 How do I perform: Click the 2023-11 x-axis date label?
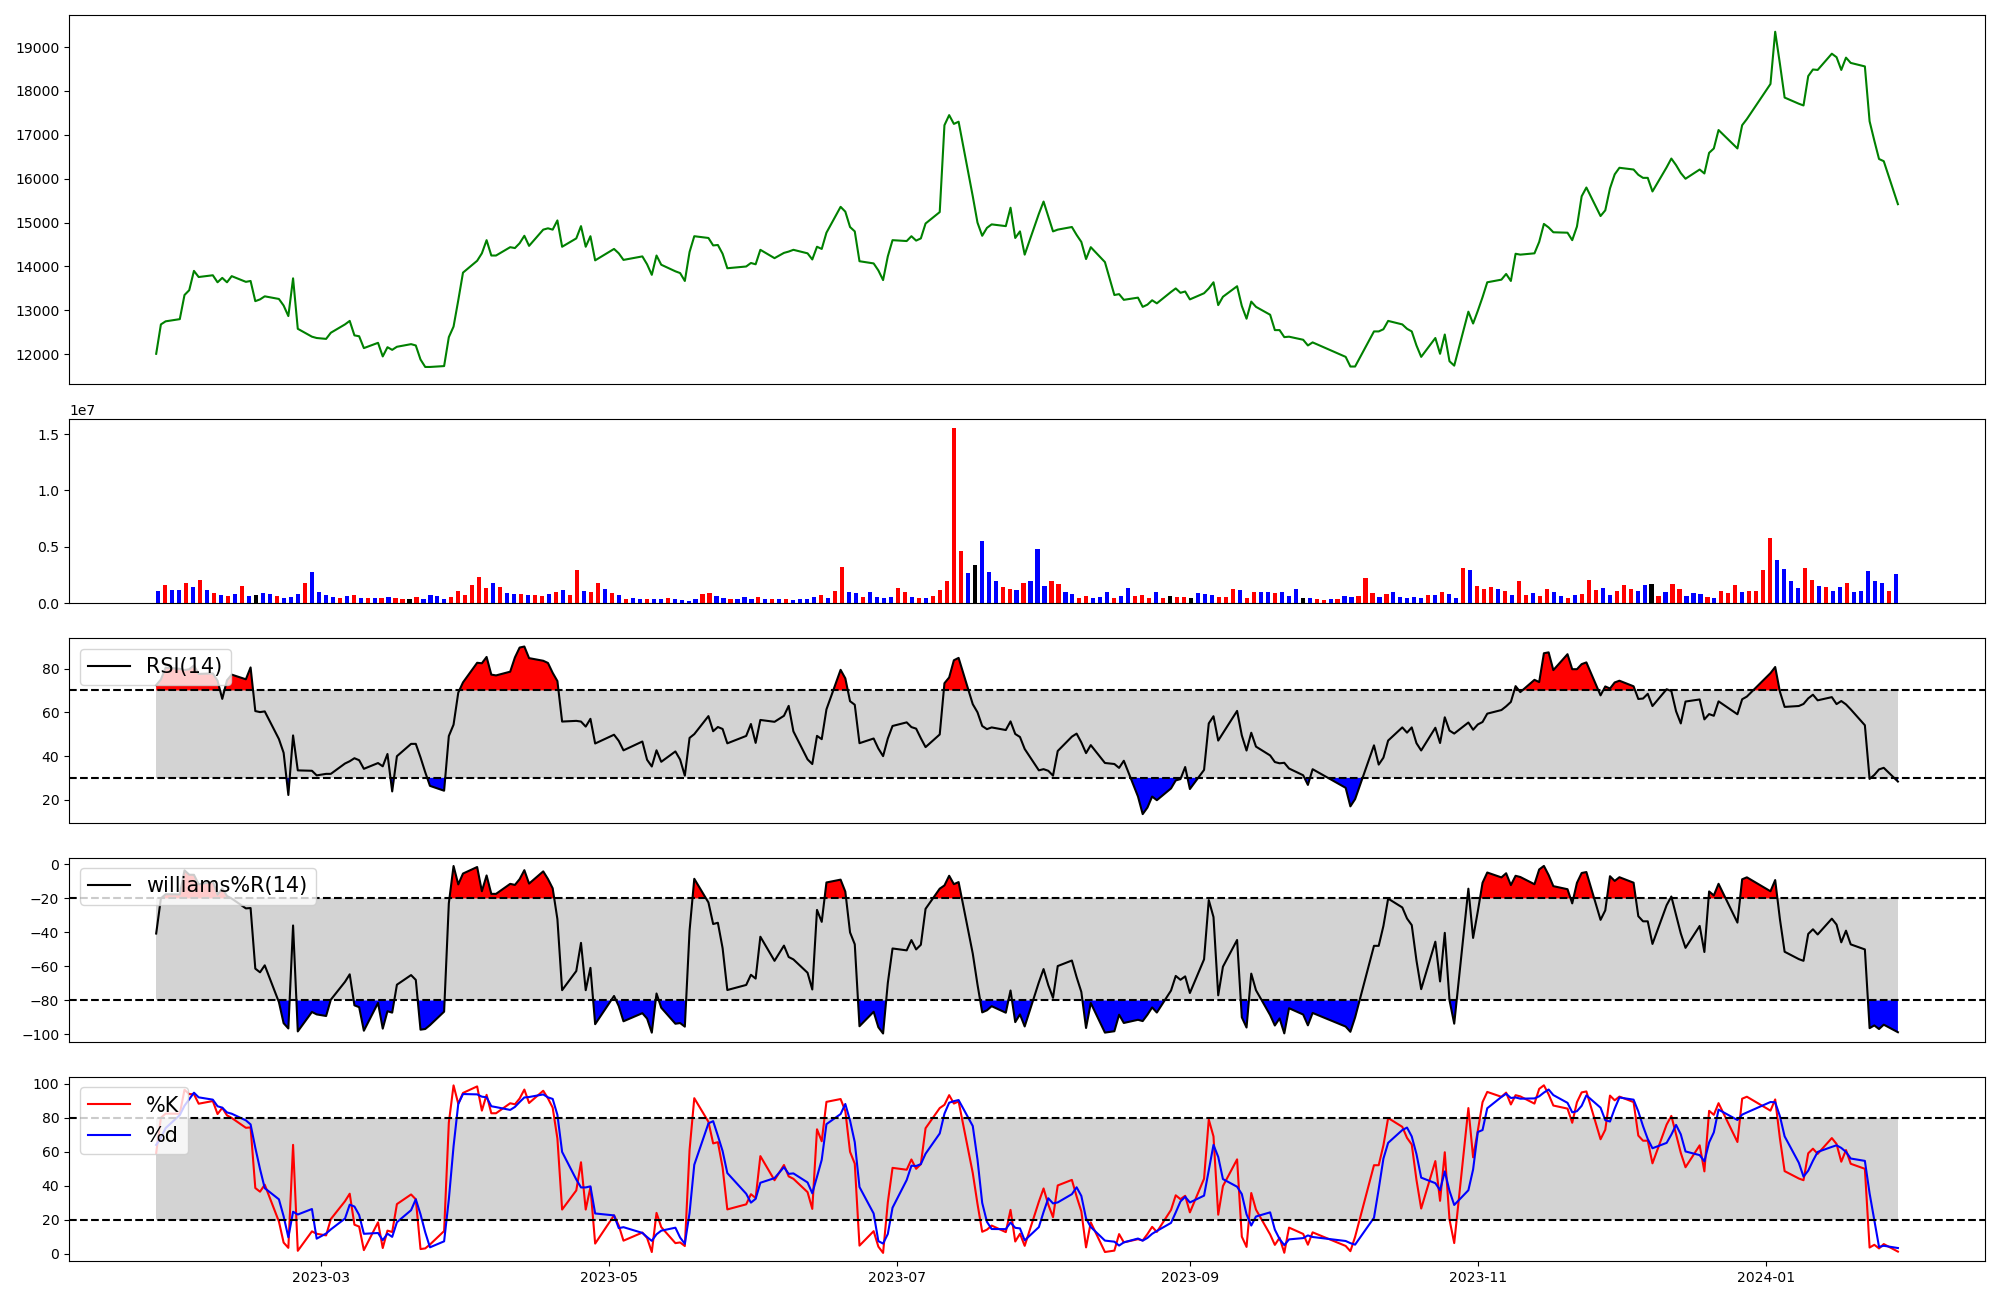click(x=1477, y=1277)
